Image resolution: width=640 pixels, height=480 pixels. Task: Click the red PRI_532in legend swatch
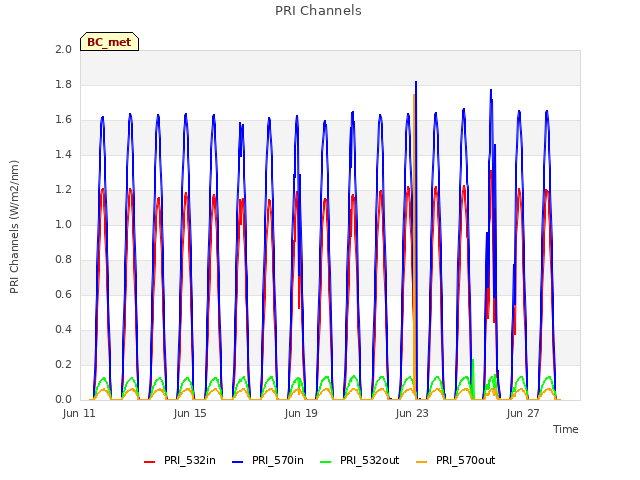click(x=149, y=462)
